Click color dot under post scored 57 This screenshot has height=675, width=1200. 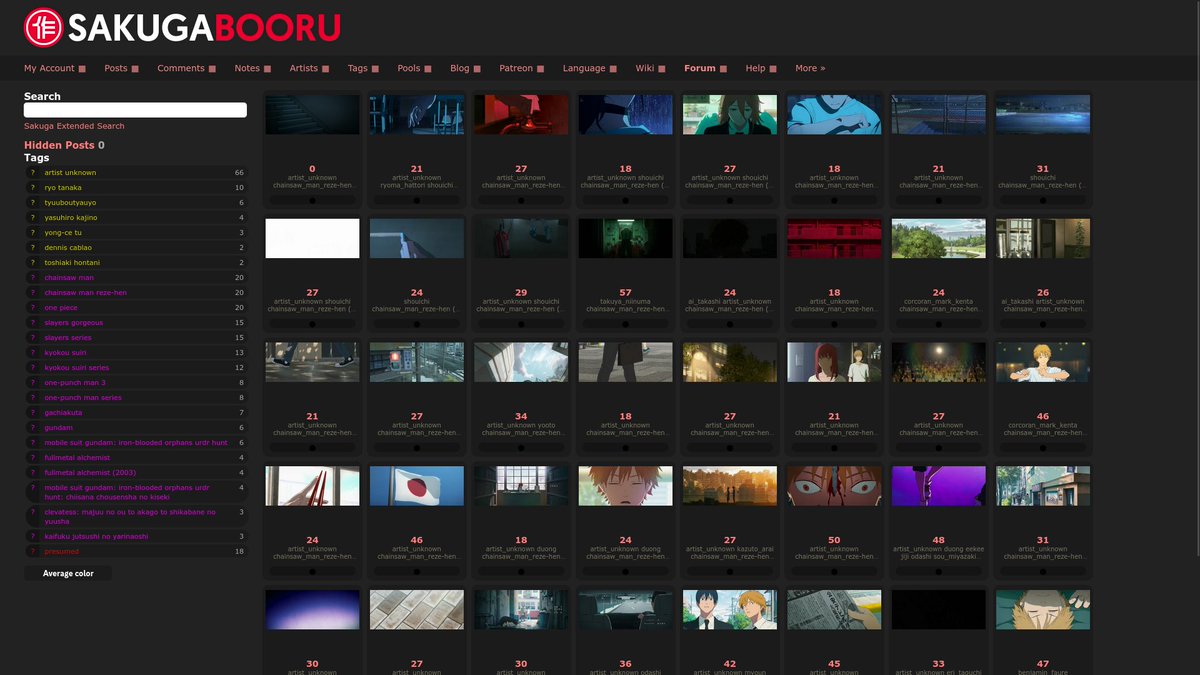click(x=626, y=324)
